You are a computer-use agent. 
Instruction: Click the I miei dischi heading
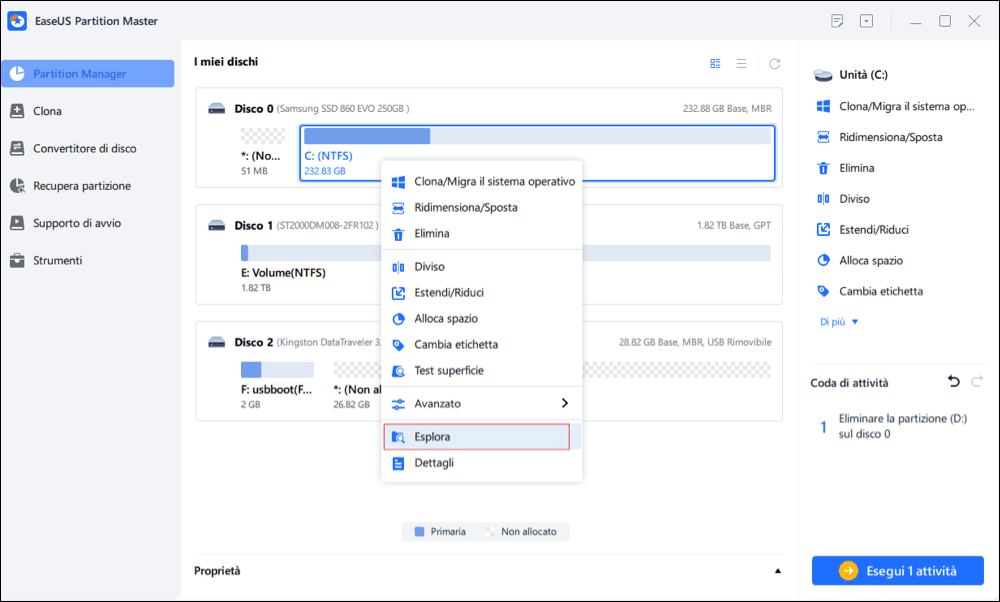pyautogui.click(x=226, y=62)
